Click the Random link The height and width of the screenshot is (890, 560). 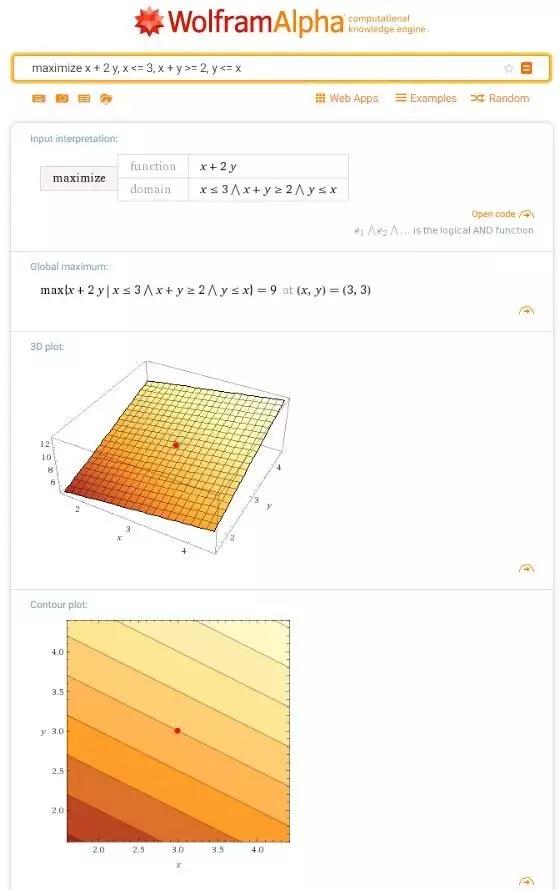(500, 98)
